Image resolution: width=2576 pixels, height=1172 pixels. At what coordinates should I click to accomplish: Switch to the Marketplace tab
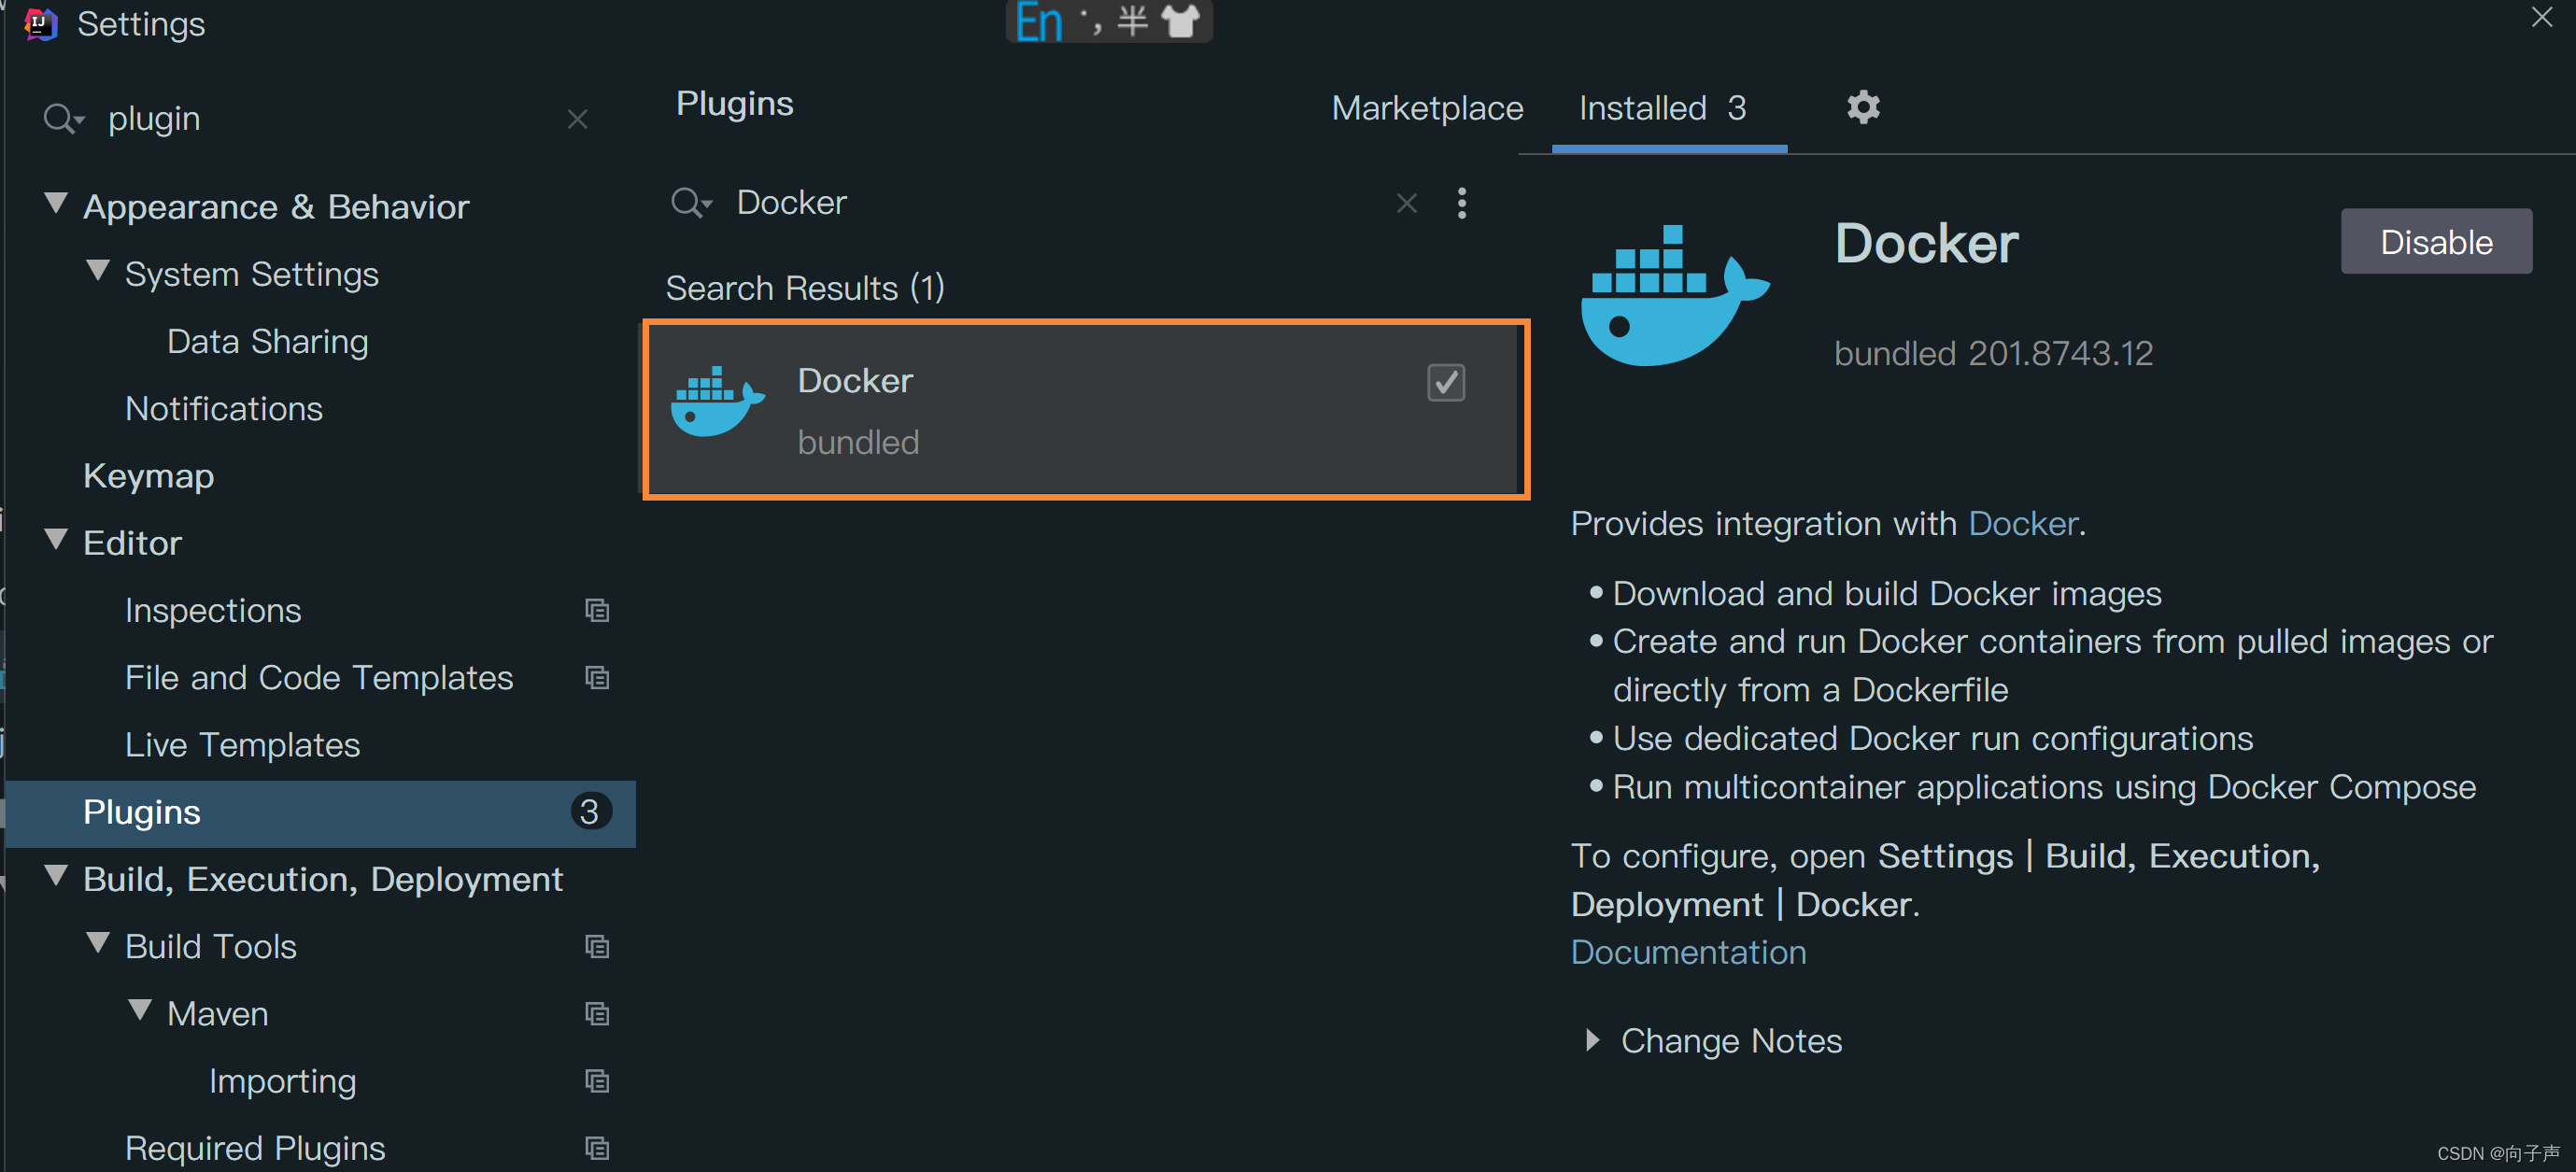(1426, 108)
